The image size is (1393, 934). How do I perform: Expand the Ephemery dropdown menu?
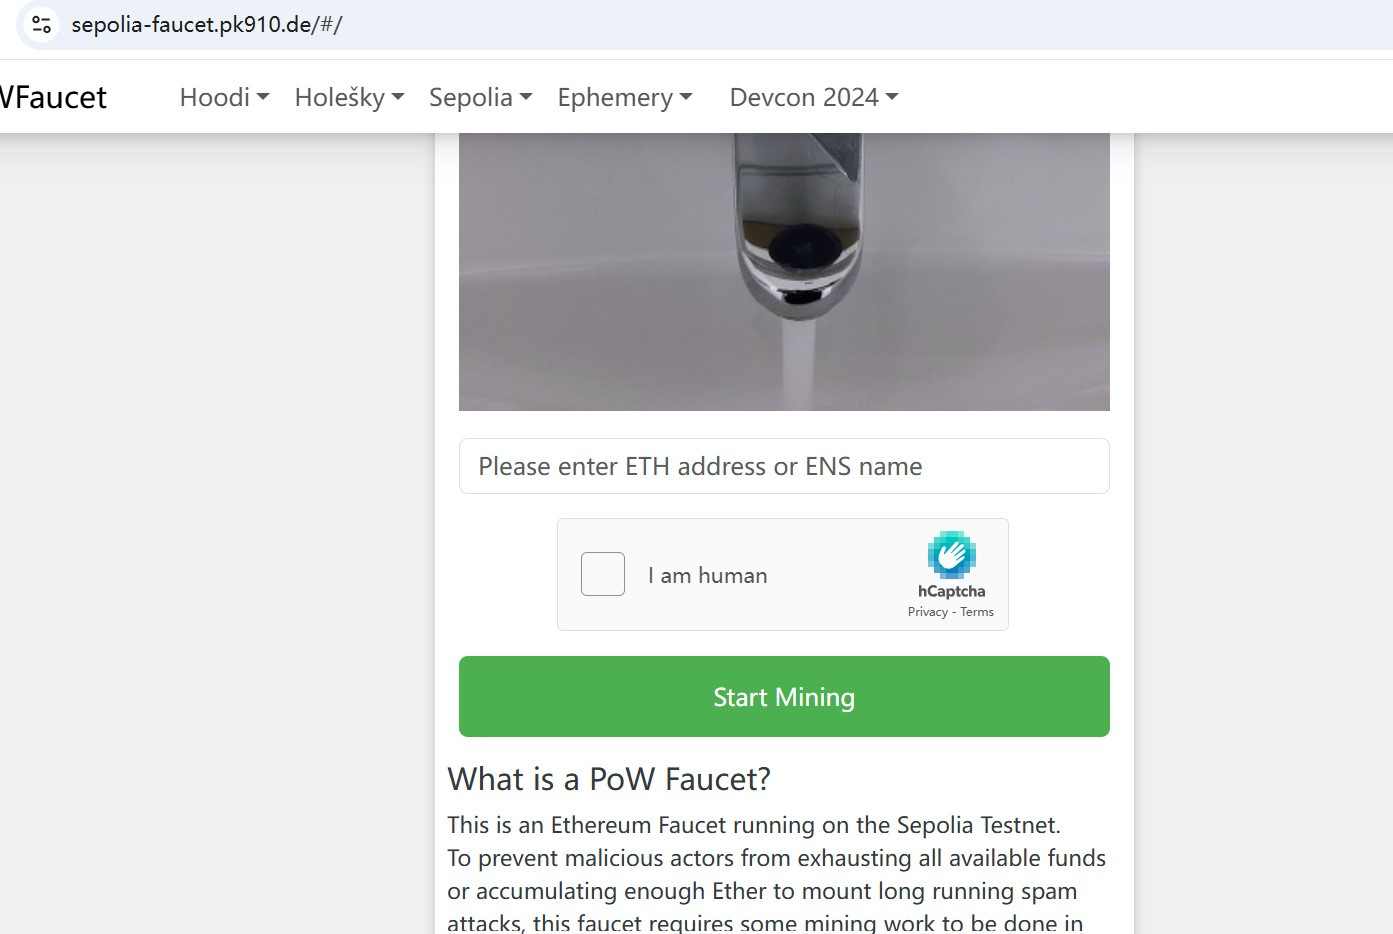coord(625,97)
